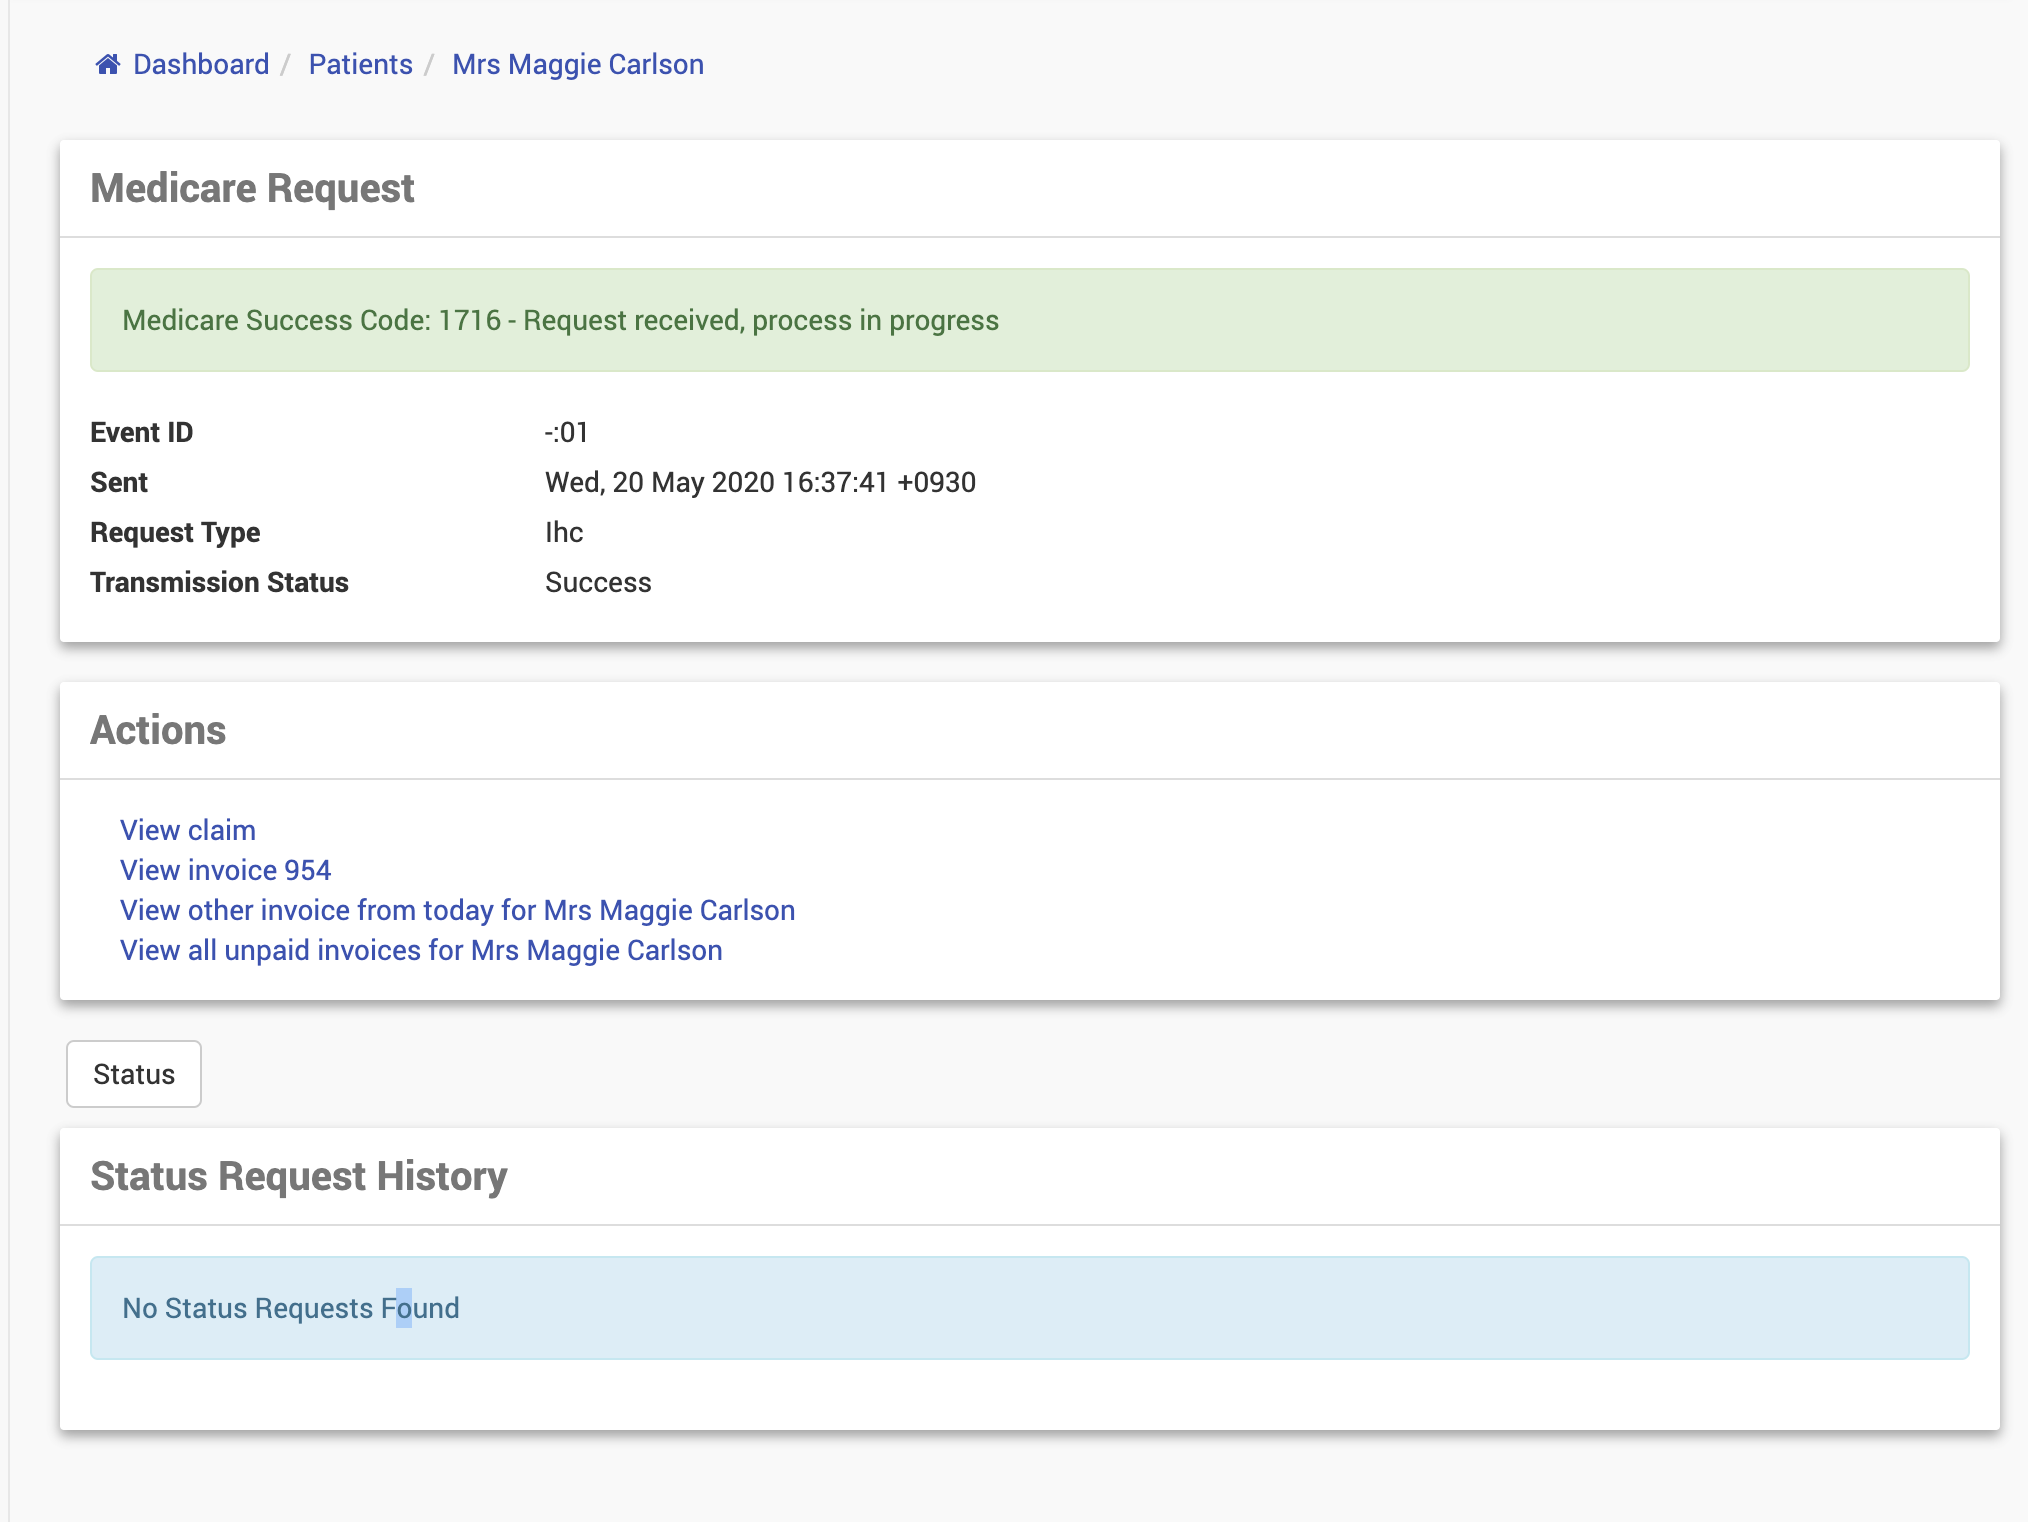This screenshot has width=2028, height=1522.
Task: Click the home icon in breadcrumb
Action: click(x=108, y=65)
